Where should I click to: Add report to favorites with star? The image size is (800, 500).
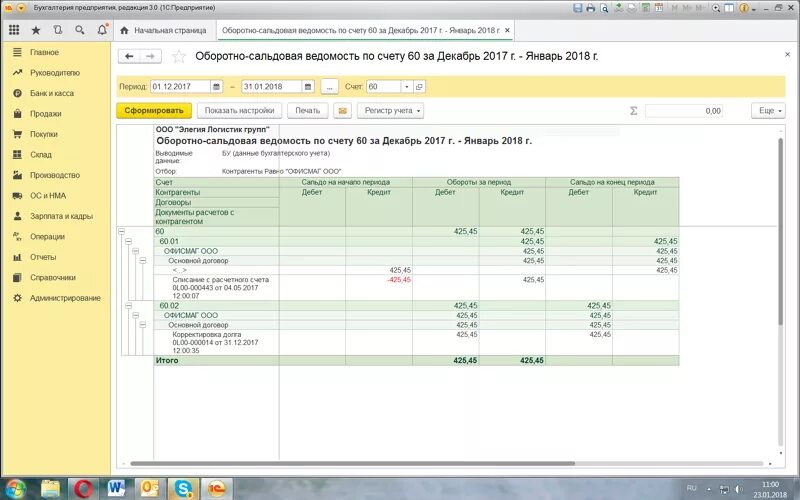(179, 56)
